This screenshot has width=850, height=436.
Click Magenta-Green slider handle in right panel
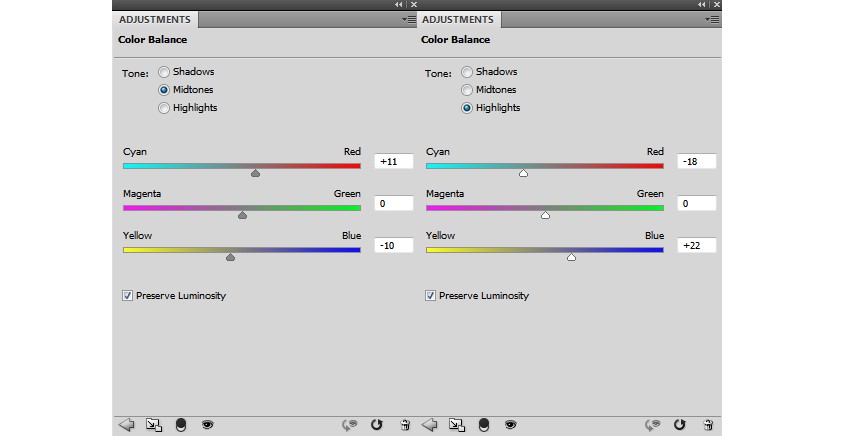point(545,215)
